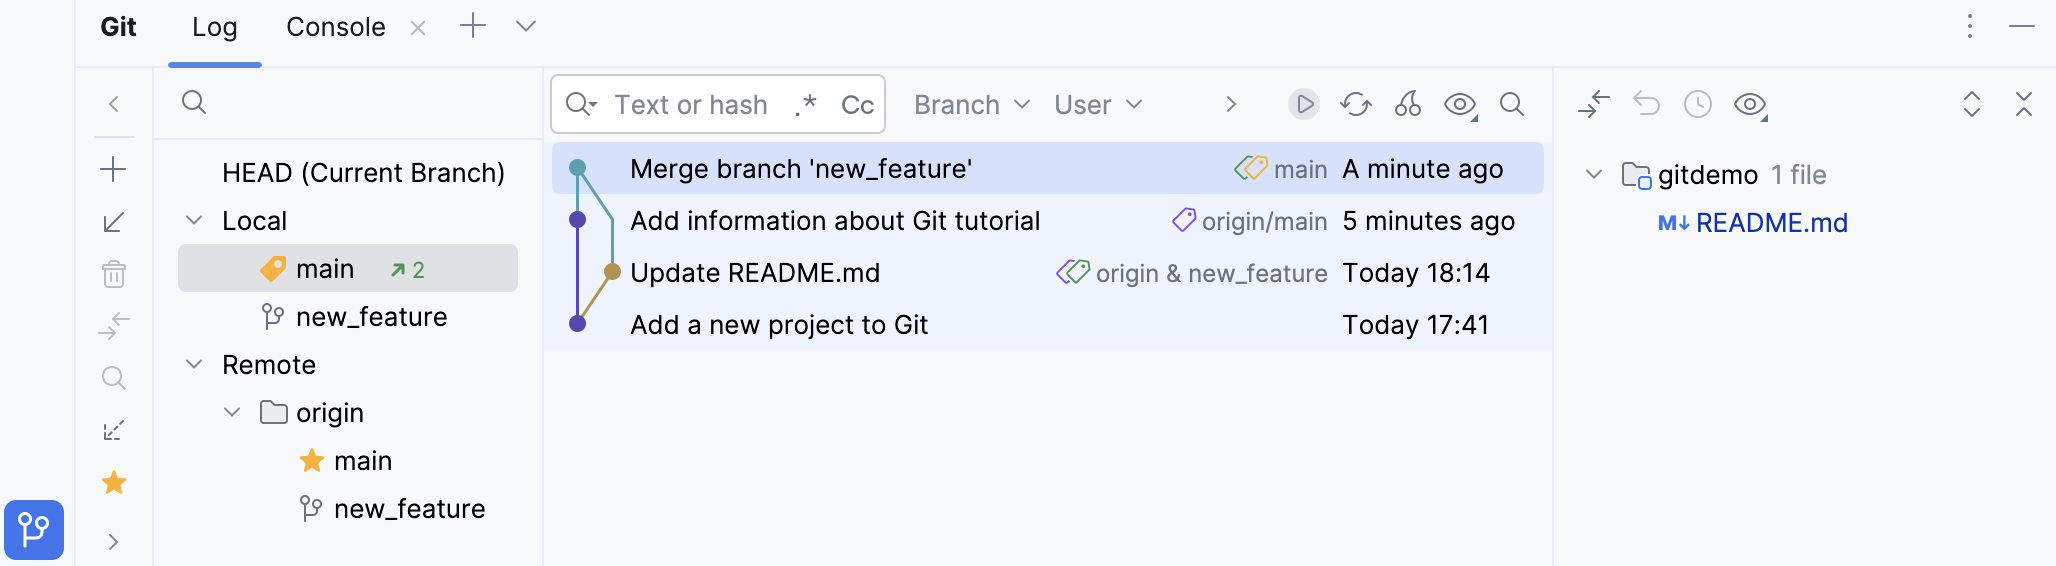The width and height of the screenshot is (2056, 566).
Task: Click the delete branch trash icon
Action: (x=114, y=273)
